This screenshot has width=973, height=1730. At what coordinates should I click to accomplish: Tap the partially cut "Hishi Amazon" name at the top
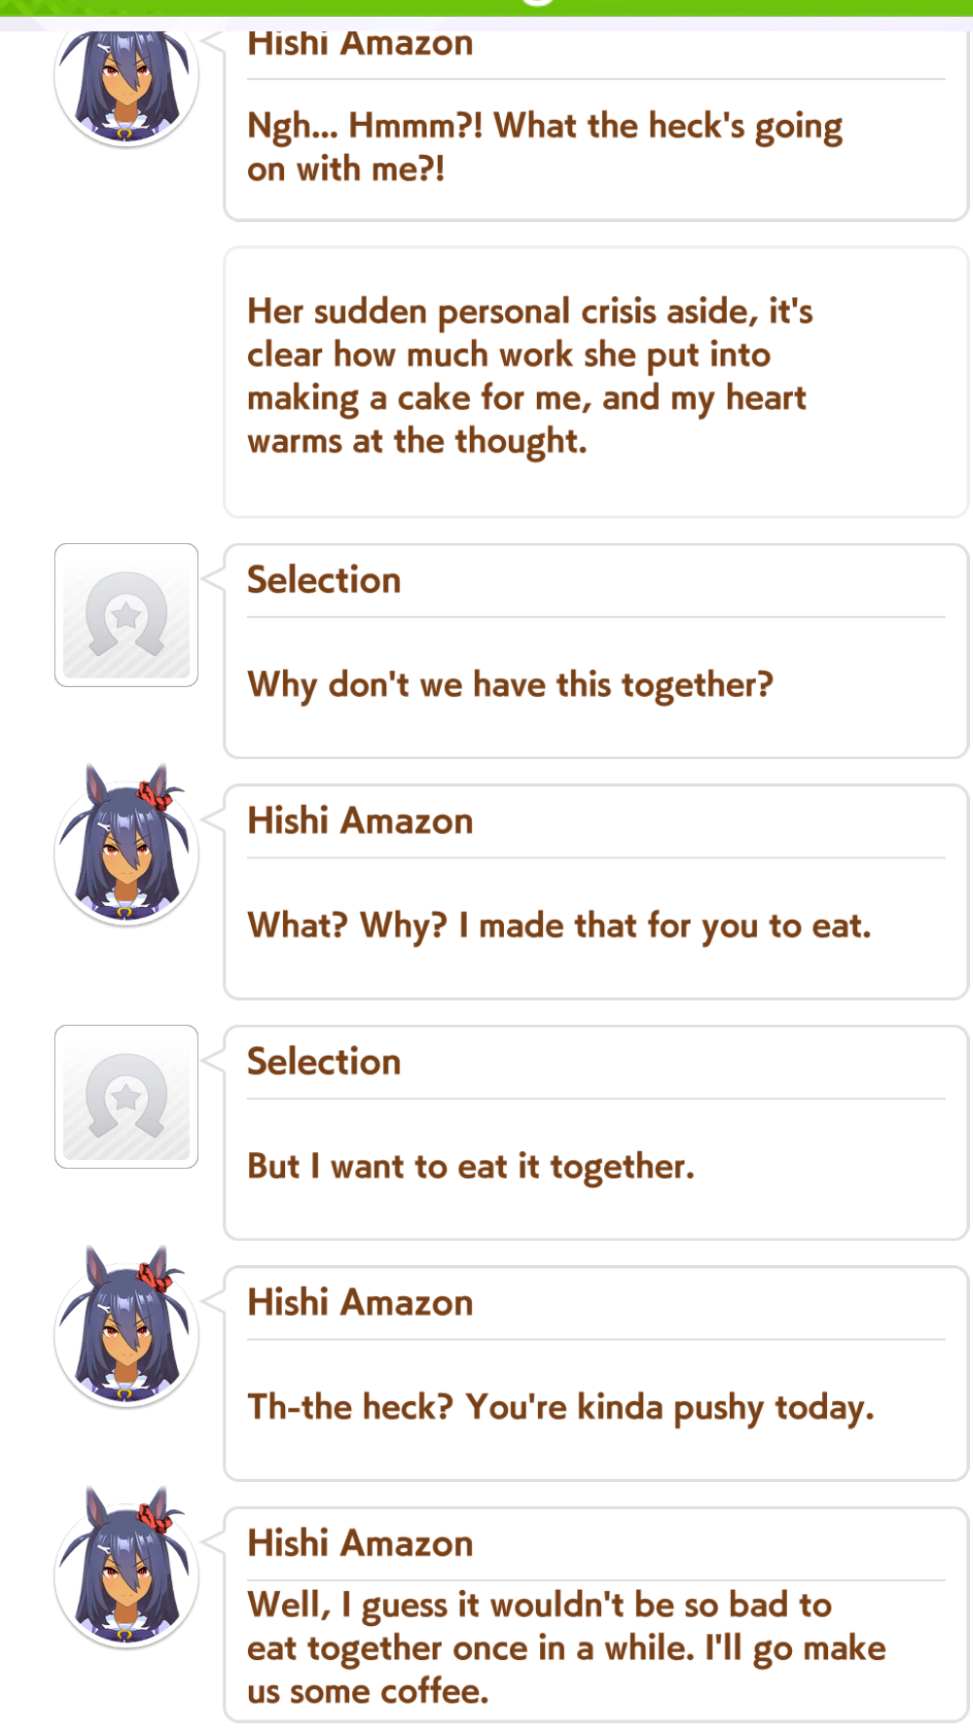[360, 45]
